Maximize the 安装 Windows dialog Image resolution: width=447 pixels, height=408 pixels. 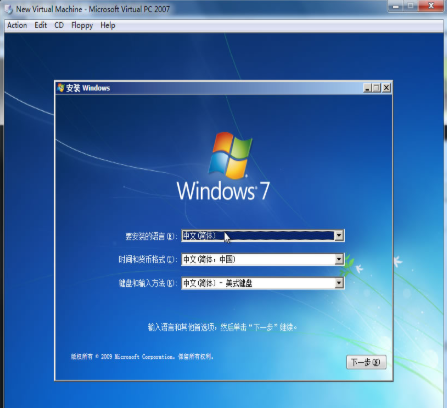(376, 88)
